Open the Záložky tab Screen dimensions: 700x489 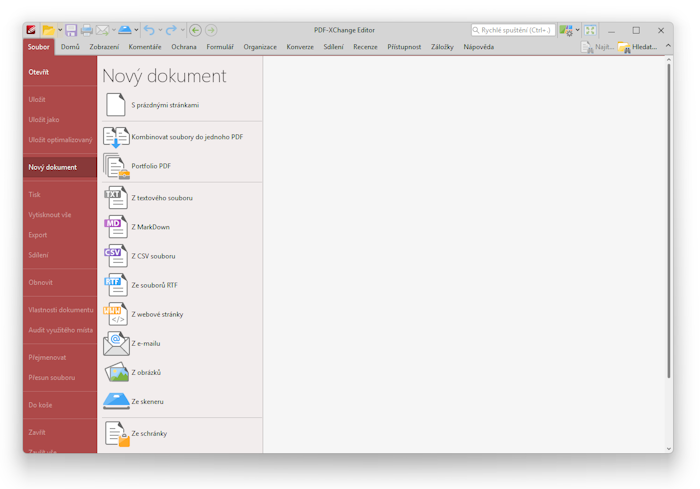point(442,47)
